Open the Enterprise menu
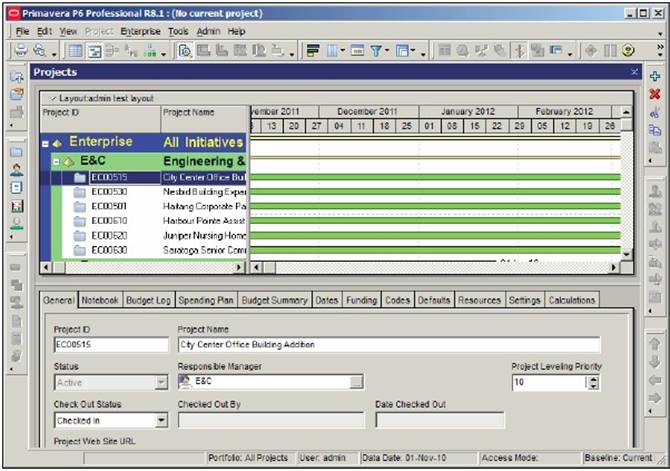This screenshot has width=670, height=471. click(140, 31)
